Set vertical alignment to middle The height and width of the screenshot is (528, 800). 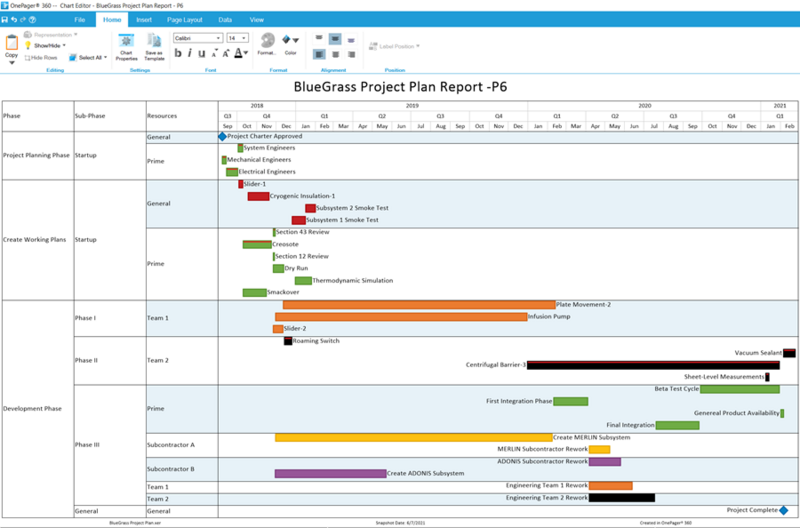coord(335,39)
